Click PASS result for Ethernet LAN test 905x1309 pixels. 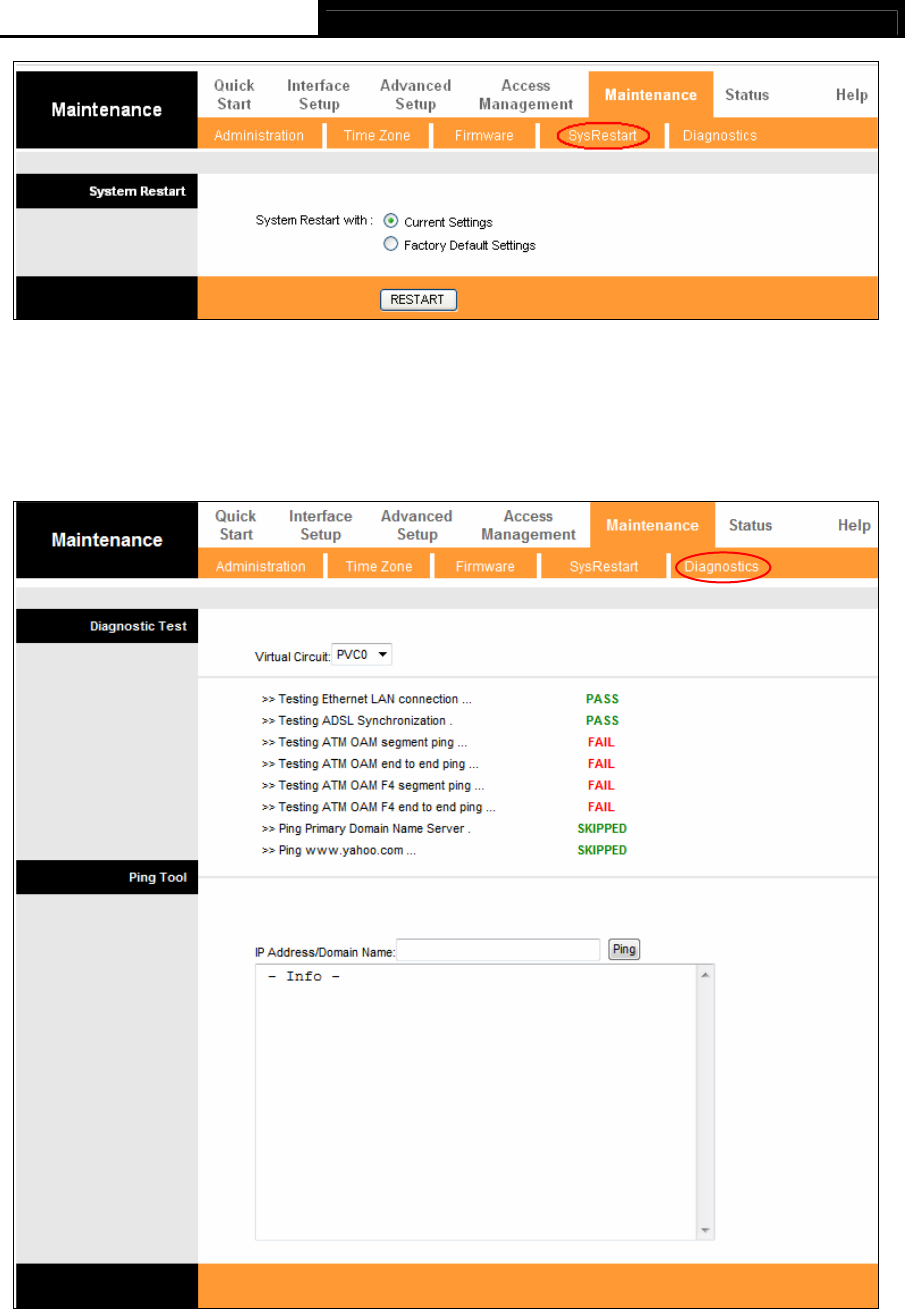pos(602,699)
